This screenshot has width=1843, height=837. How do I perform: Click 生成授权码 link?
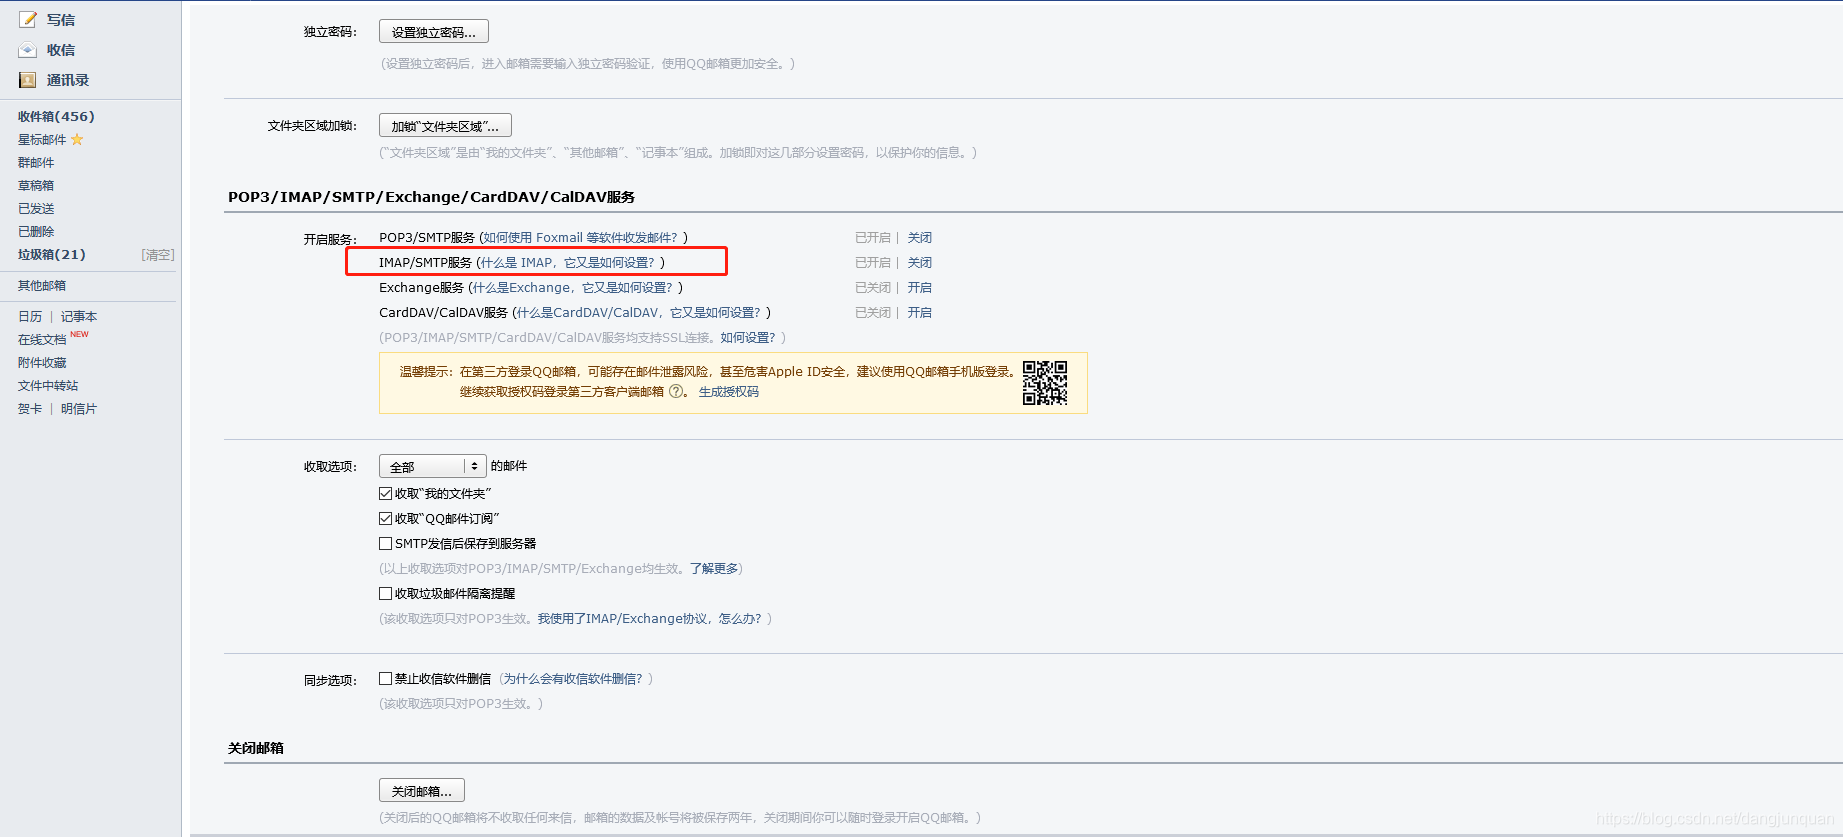(729, 392)
